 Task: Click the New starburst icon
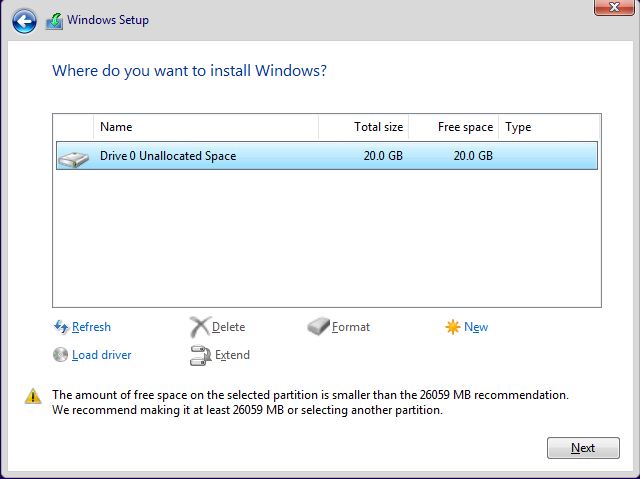453,327
